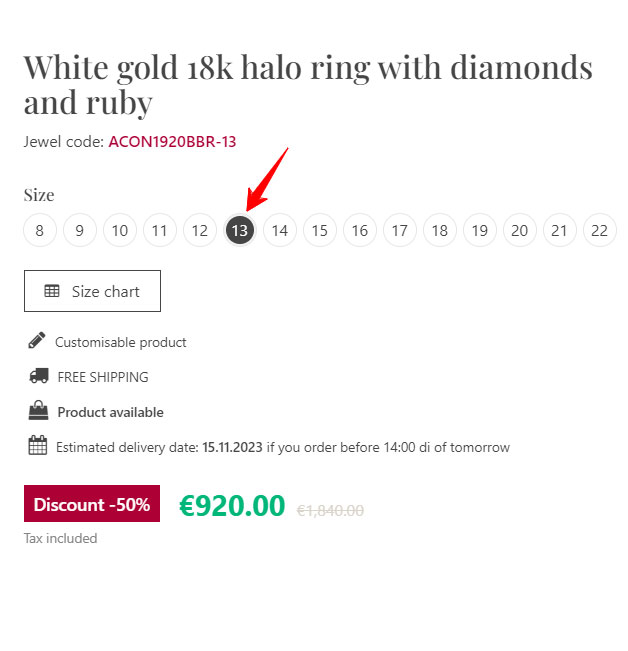
Task: Select ring size 8
Action: (x=40, y=230)
